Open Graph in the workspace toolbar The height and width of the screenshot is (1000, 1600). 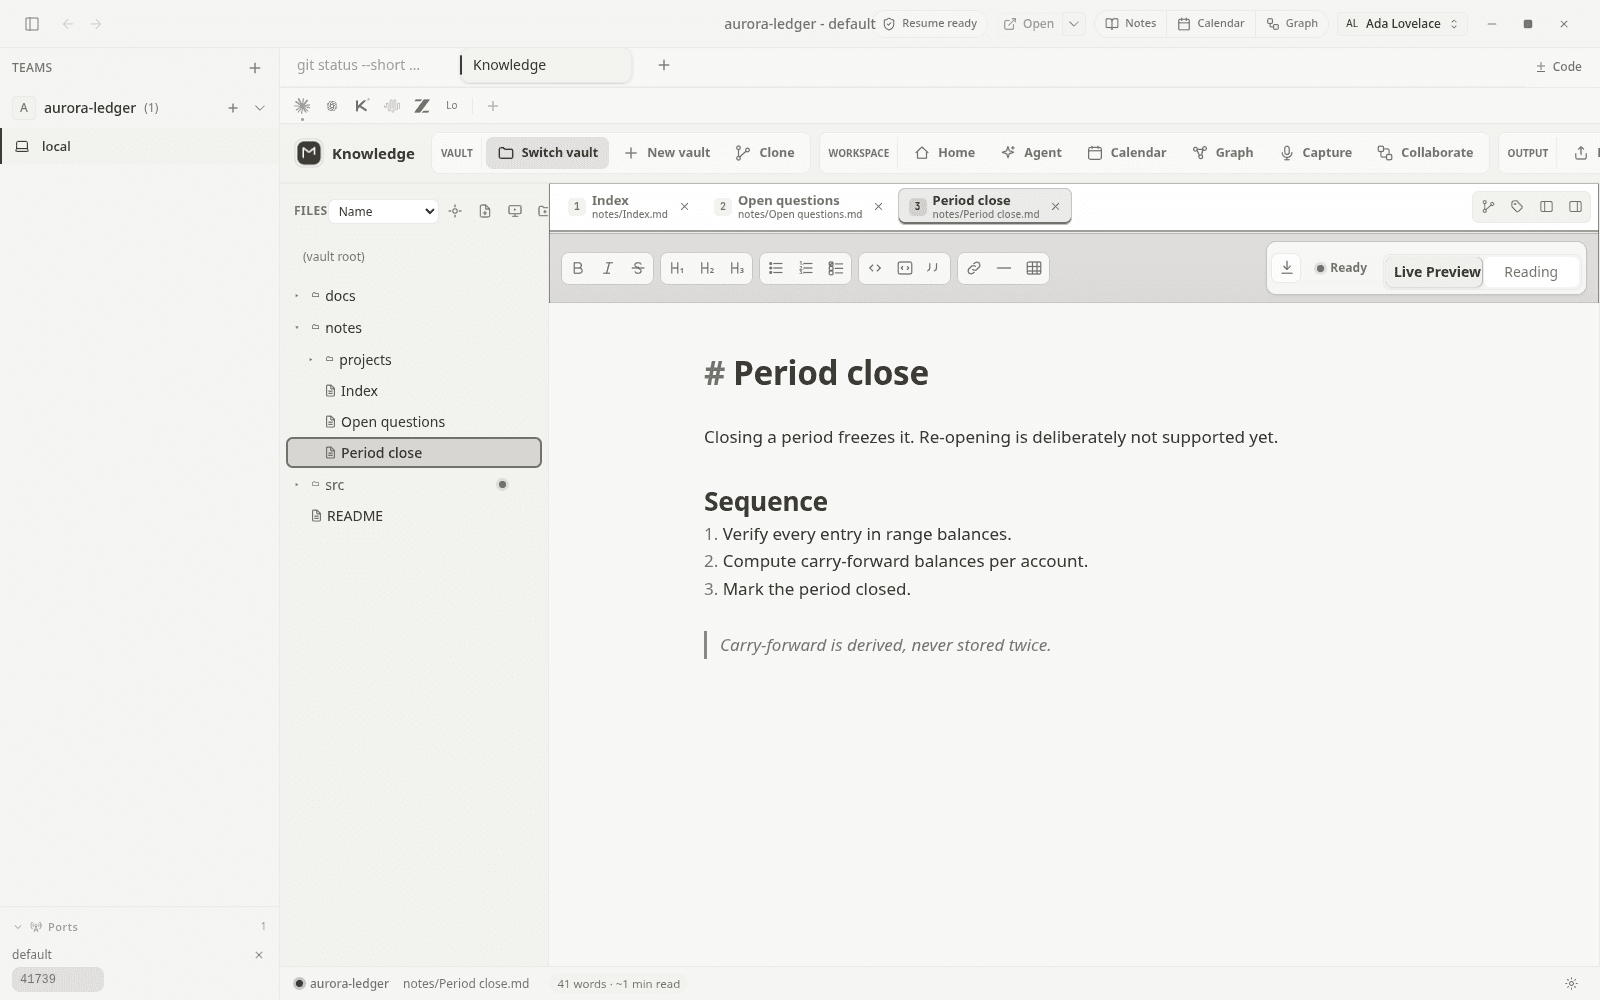pos(1222,153)
